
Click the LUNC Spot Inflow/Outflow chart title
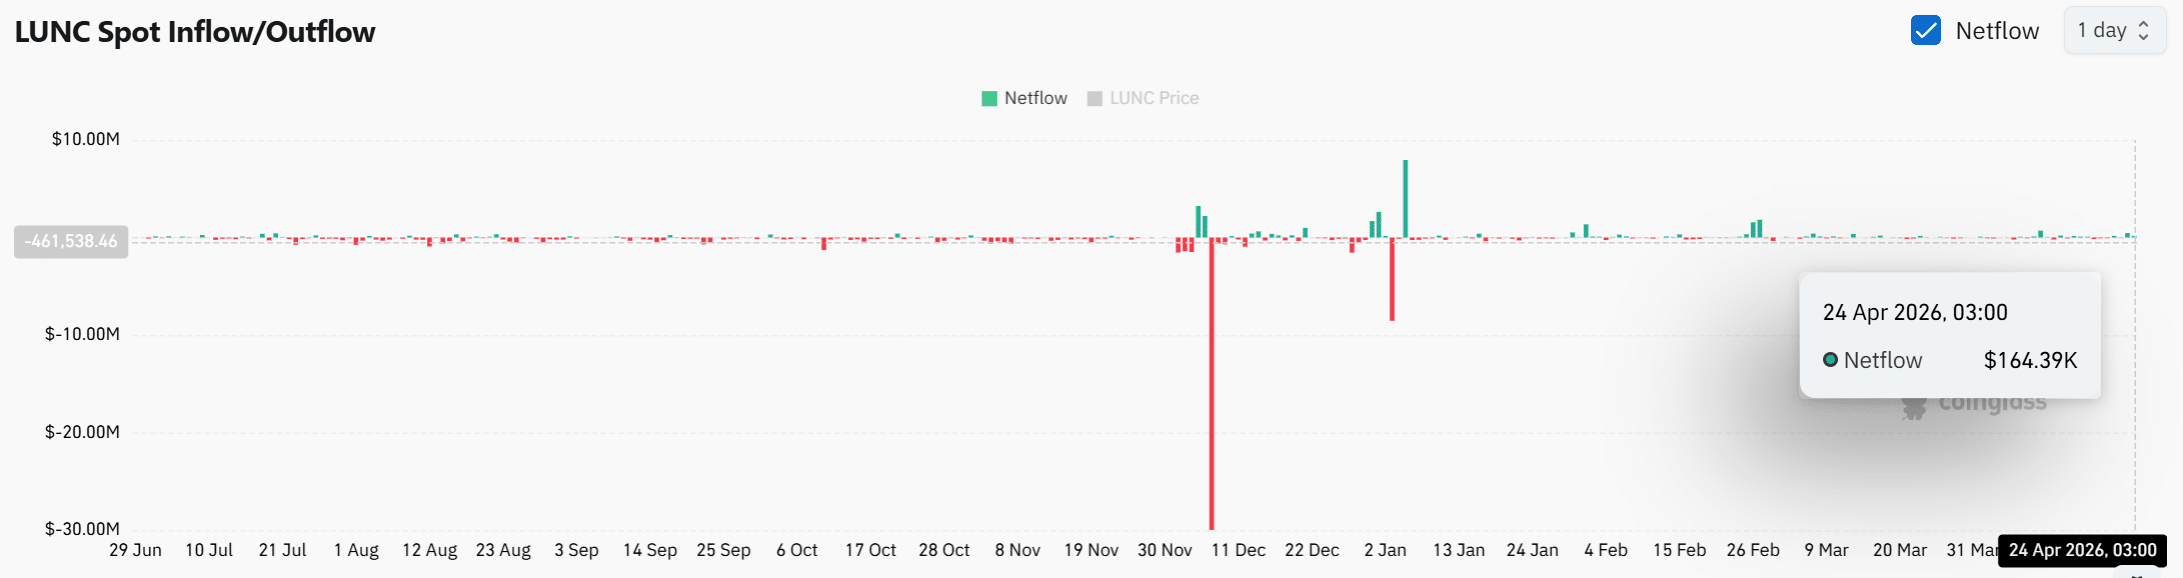click(195, 31)
